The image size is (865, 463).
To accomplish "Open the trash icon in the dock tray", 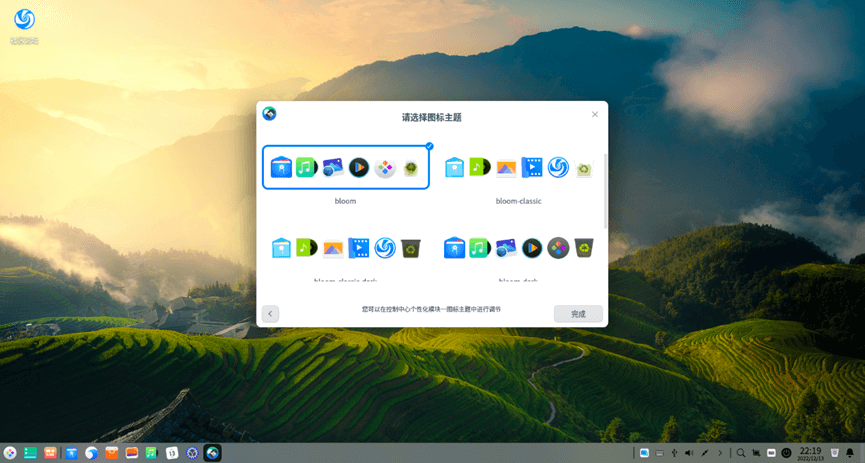I will pyautogui.click(x=834, y=453).
